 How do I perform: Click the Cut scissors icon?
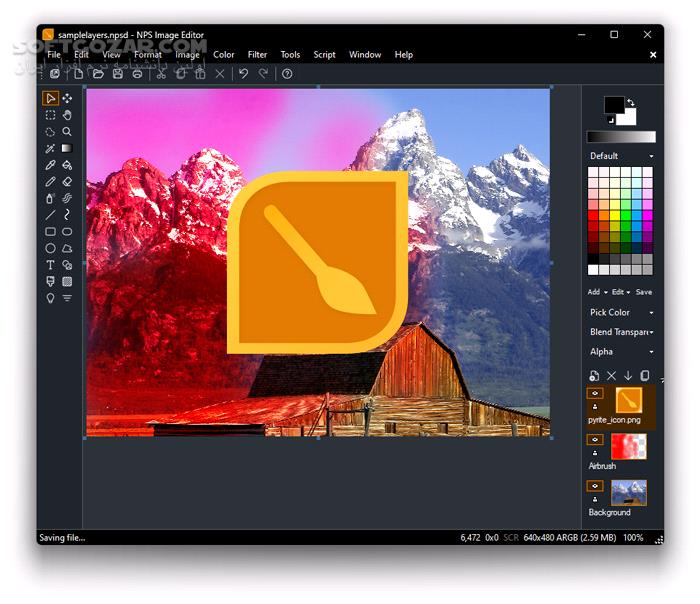pos(161,74)
